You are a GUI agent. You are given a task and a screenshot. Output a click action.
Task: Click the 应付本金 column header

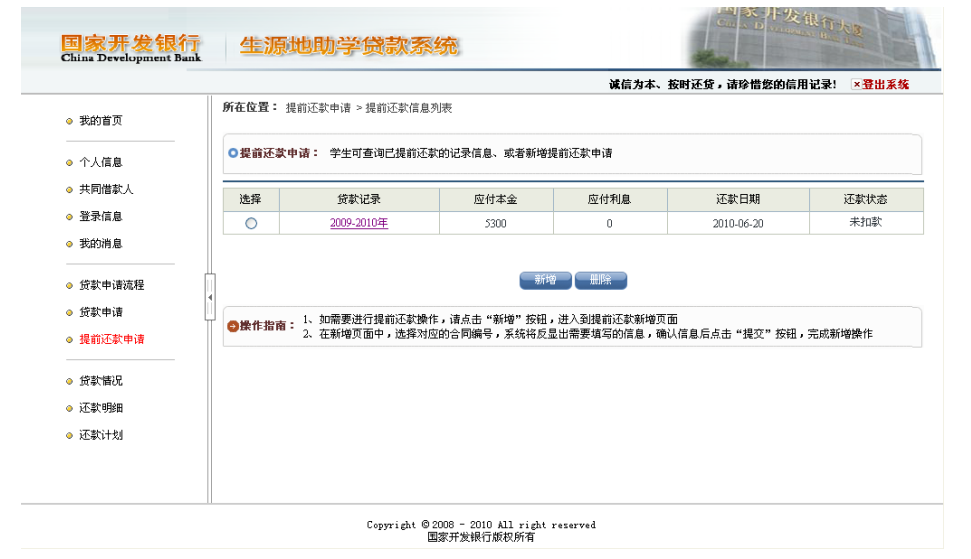496,199
